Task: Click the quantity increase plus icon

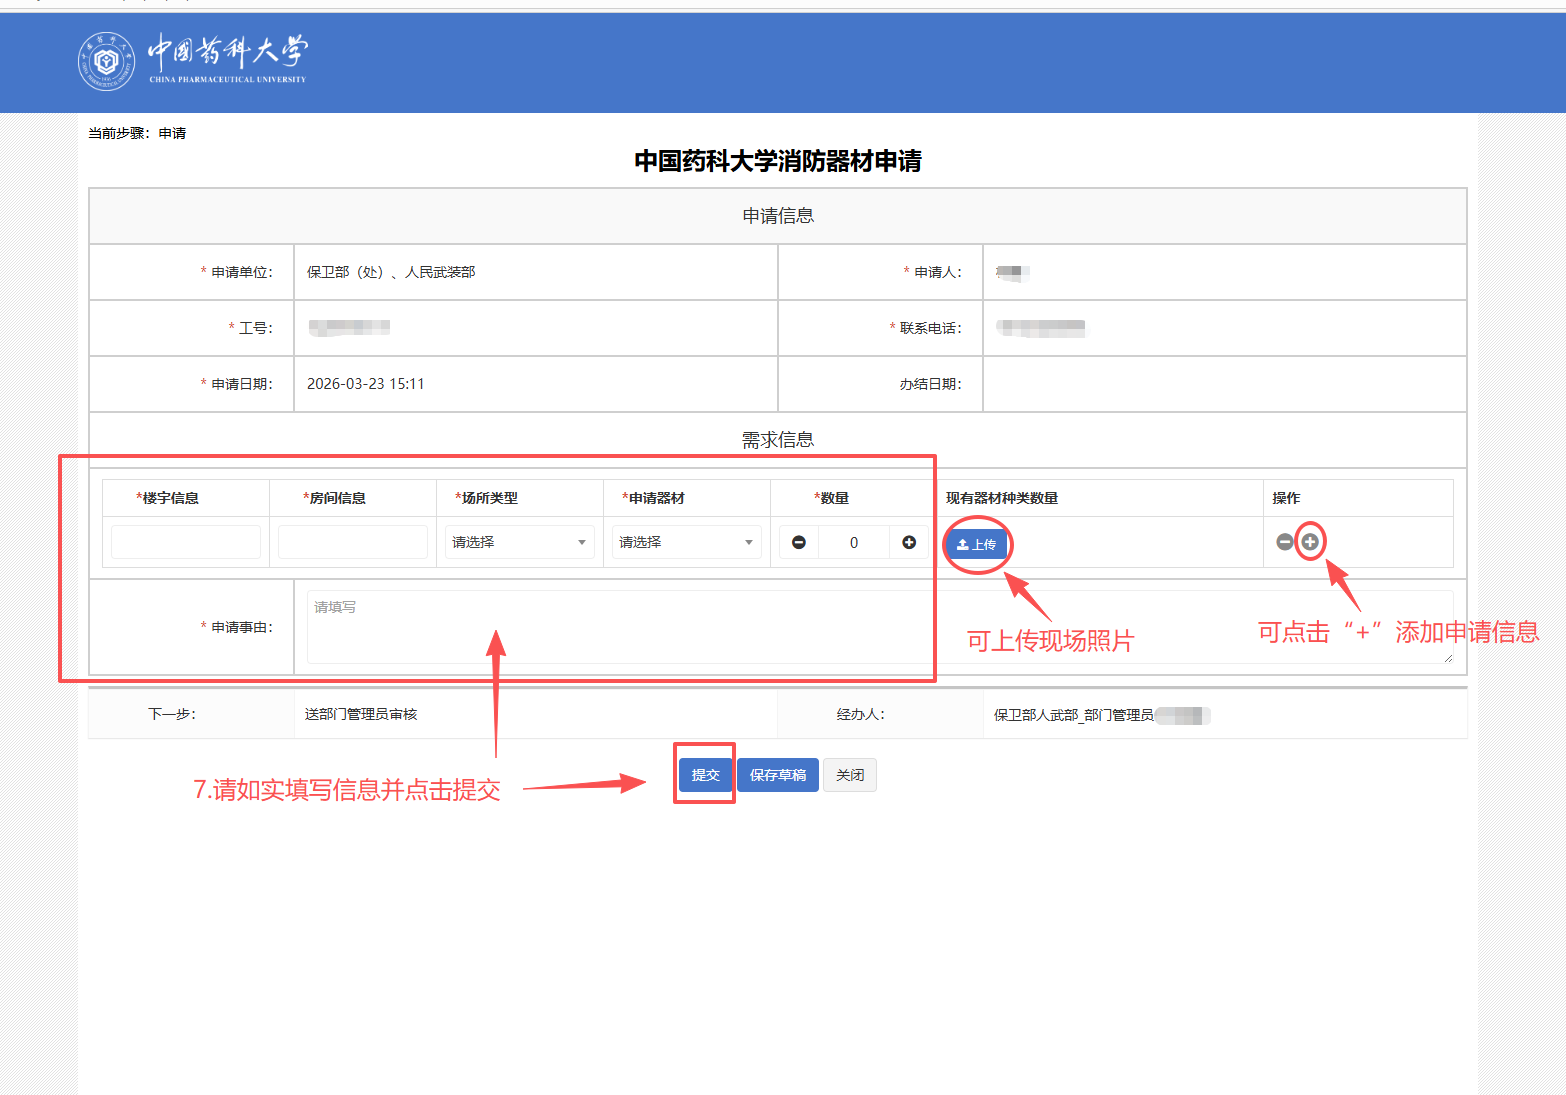Action: (908, 542)
